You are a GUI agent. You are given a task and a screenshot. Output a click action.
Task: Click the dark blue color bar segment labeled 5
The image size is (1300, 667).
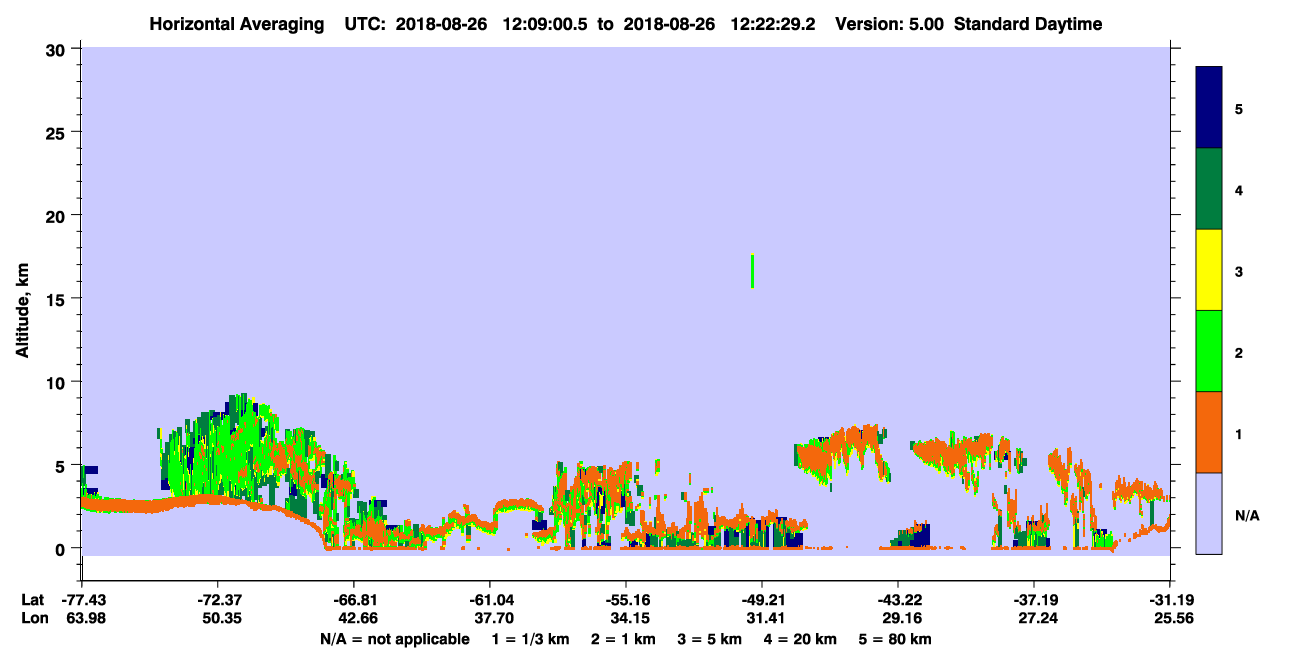[1209, 108]
